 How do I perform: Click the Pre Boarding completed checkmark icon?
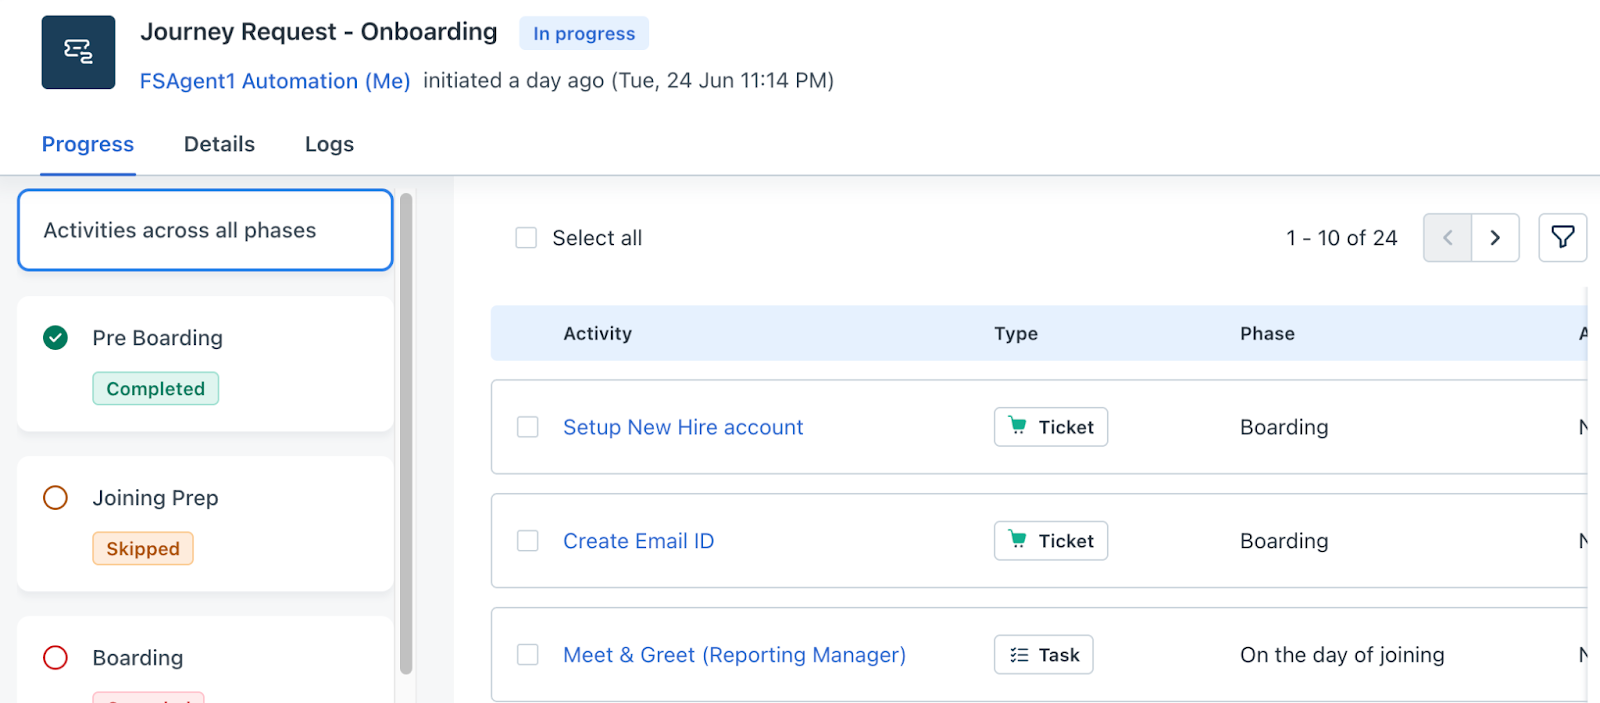(56, 338)
